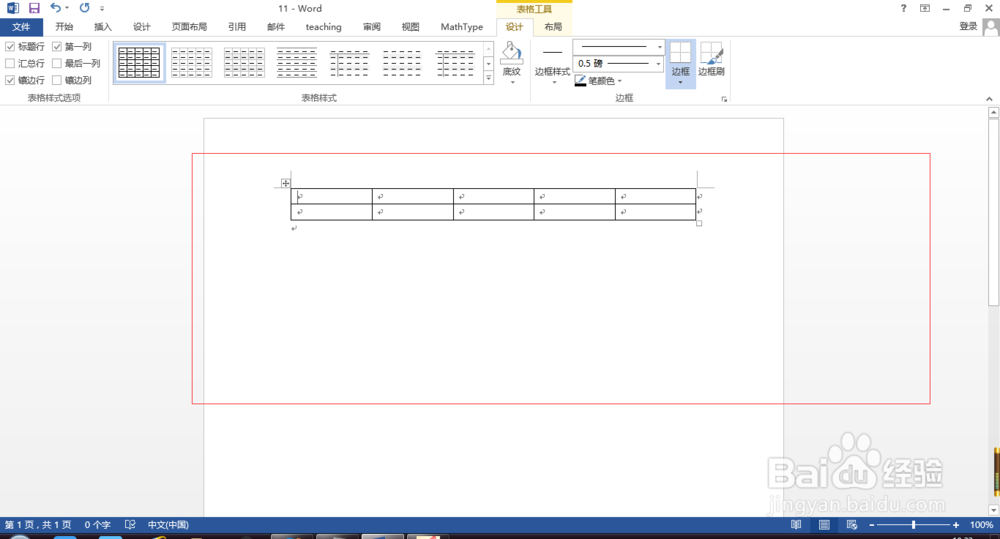Open the teaching tab
The width and height of the screenshot is (1000, 539).
tap(323, 27)
